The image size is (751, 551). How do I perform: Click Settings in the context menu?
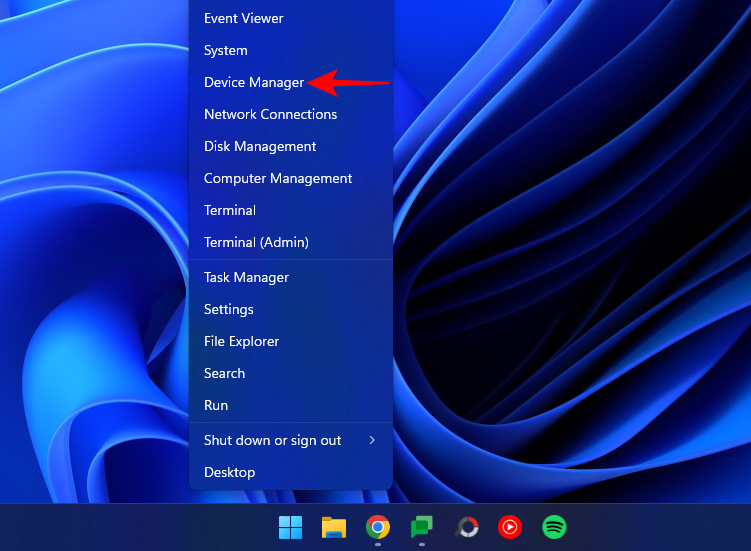[229, 309]
